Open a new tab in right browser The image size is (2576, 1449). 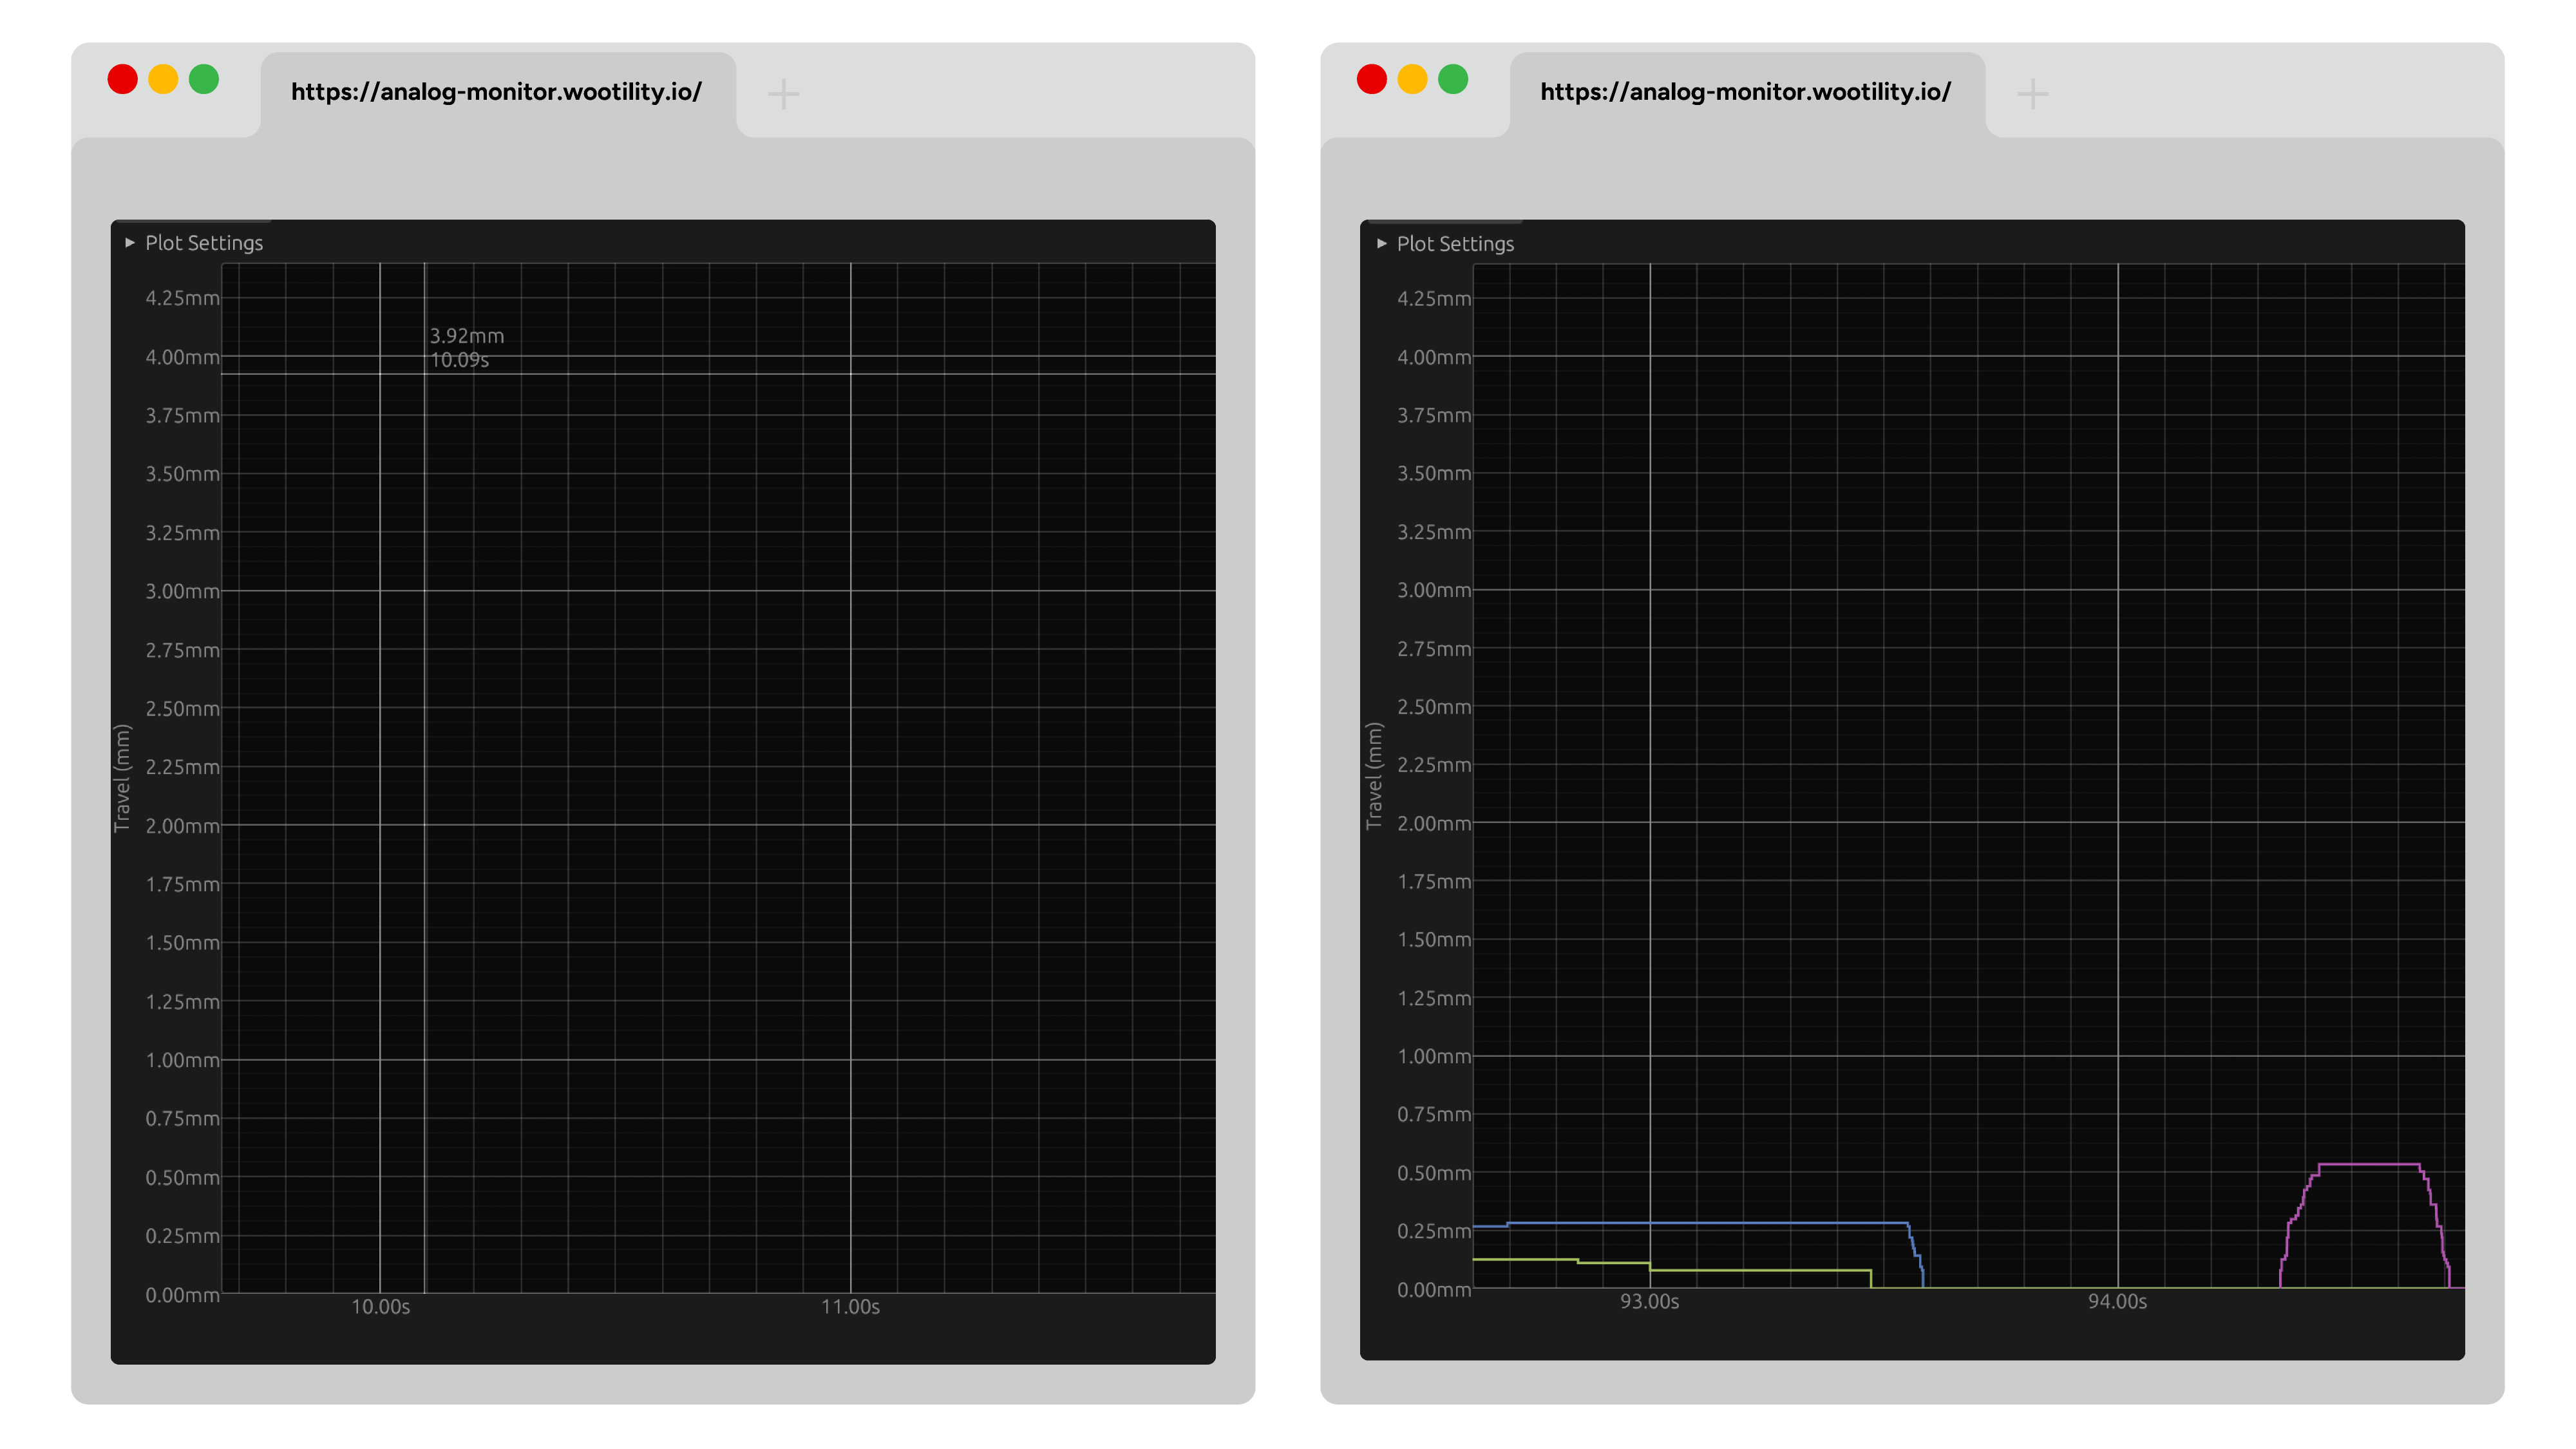pos(2032,94)
